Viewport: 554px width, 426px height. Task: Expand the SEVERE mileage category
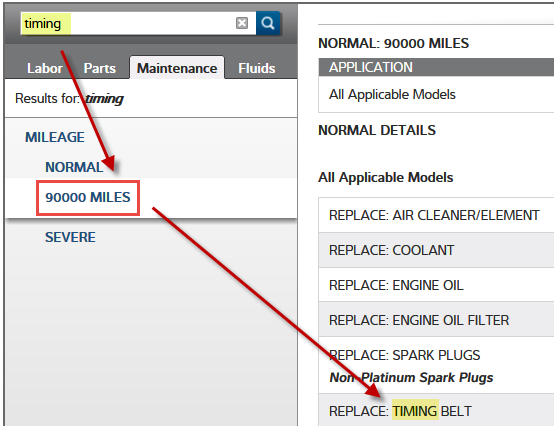pos(70,237)
